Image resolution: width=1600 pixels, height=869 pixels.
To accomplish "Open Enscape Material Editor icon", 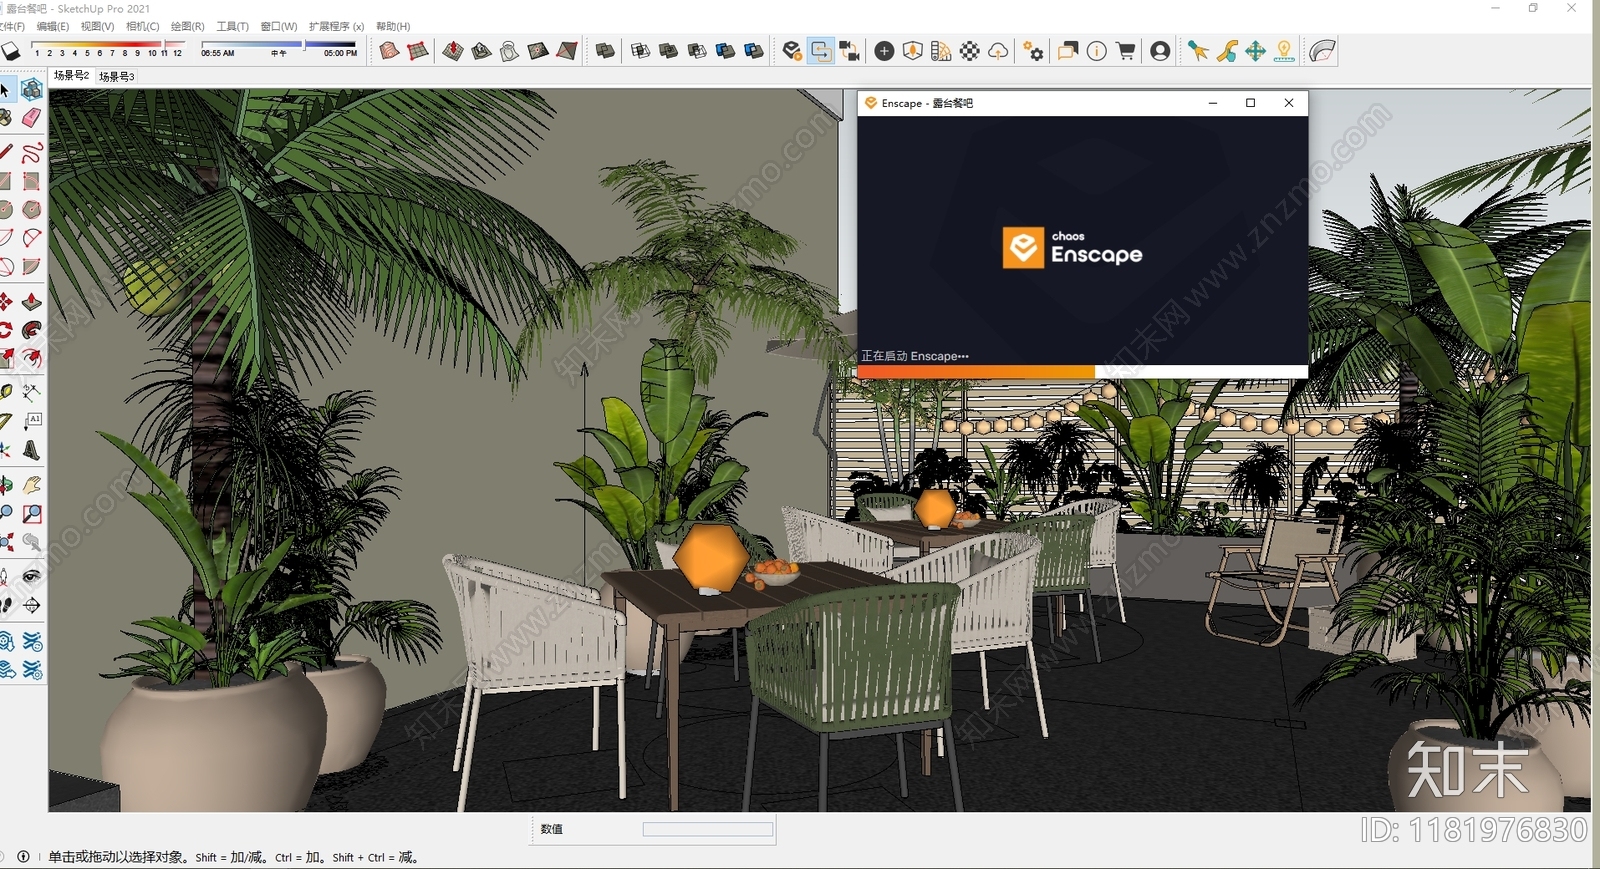I will click(x=941, y=51).
